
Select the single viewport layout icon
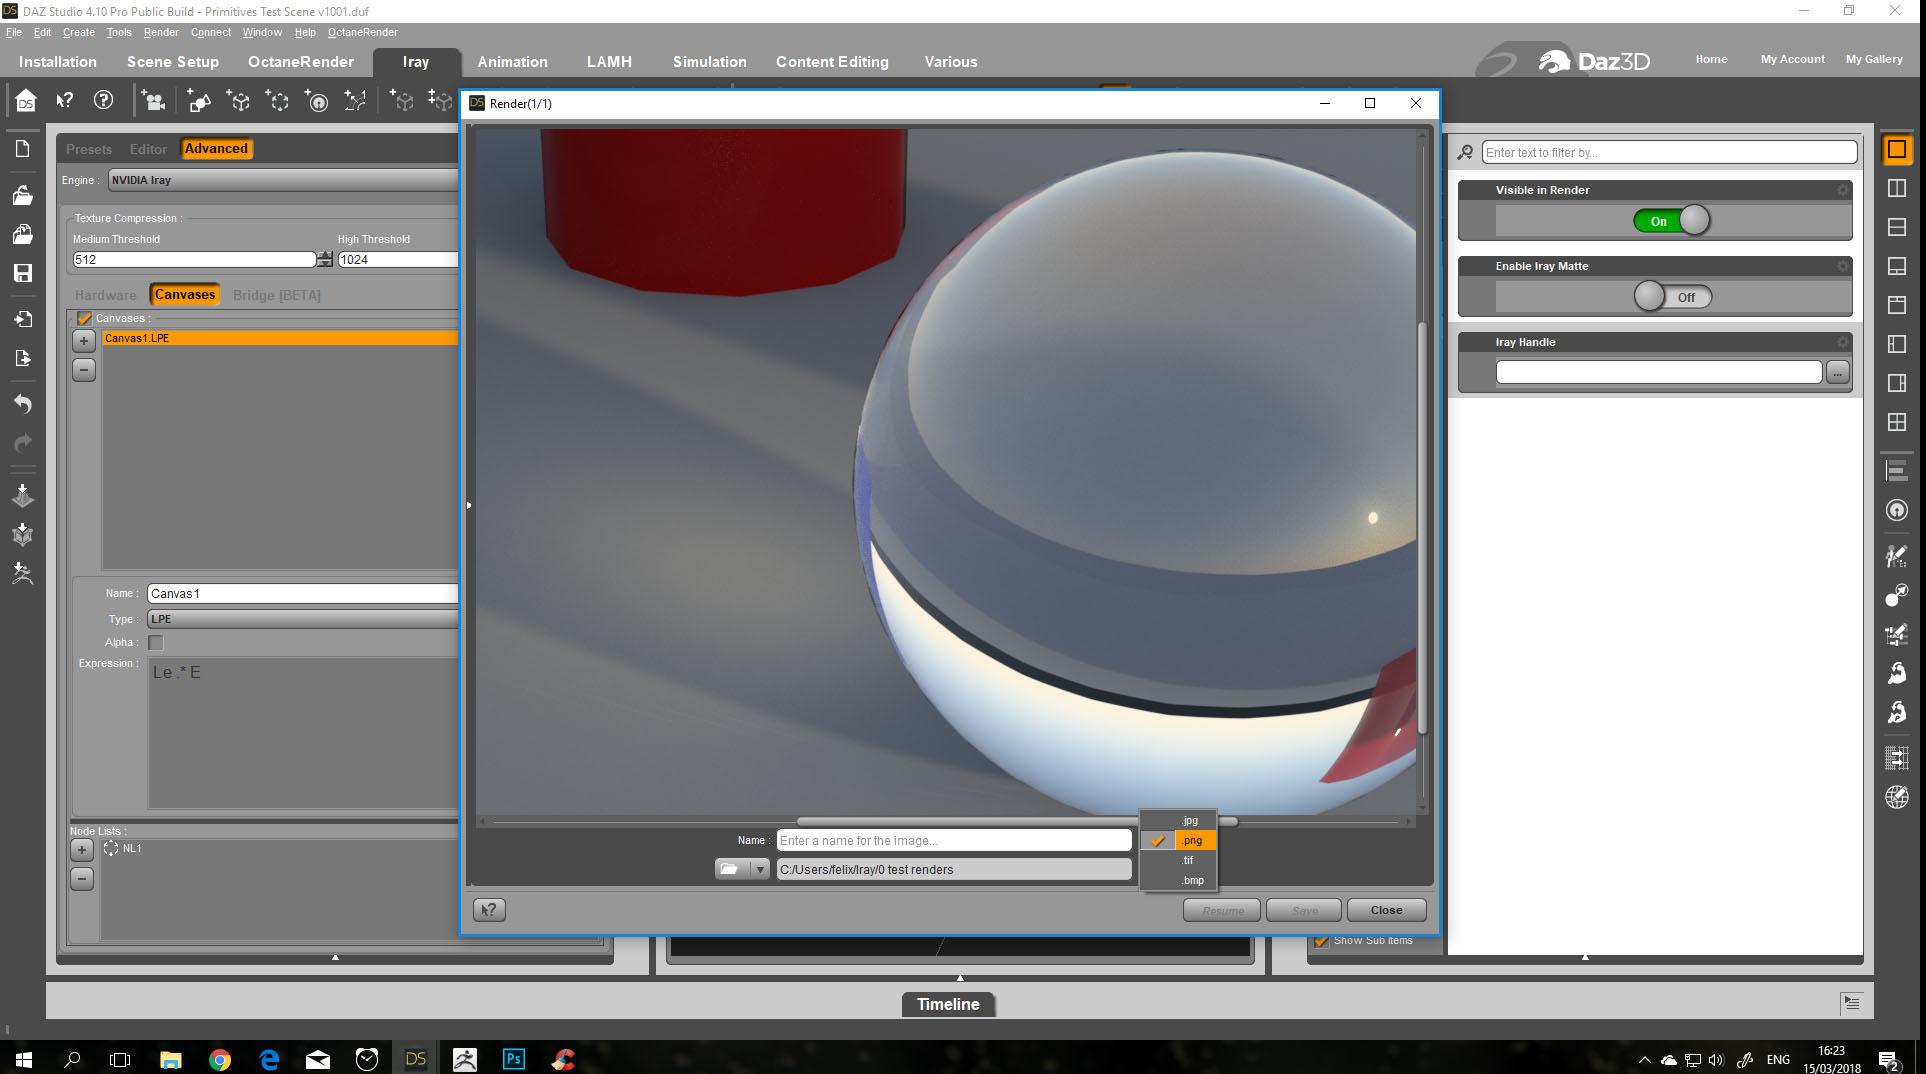[x=1896, y=149]
